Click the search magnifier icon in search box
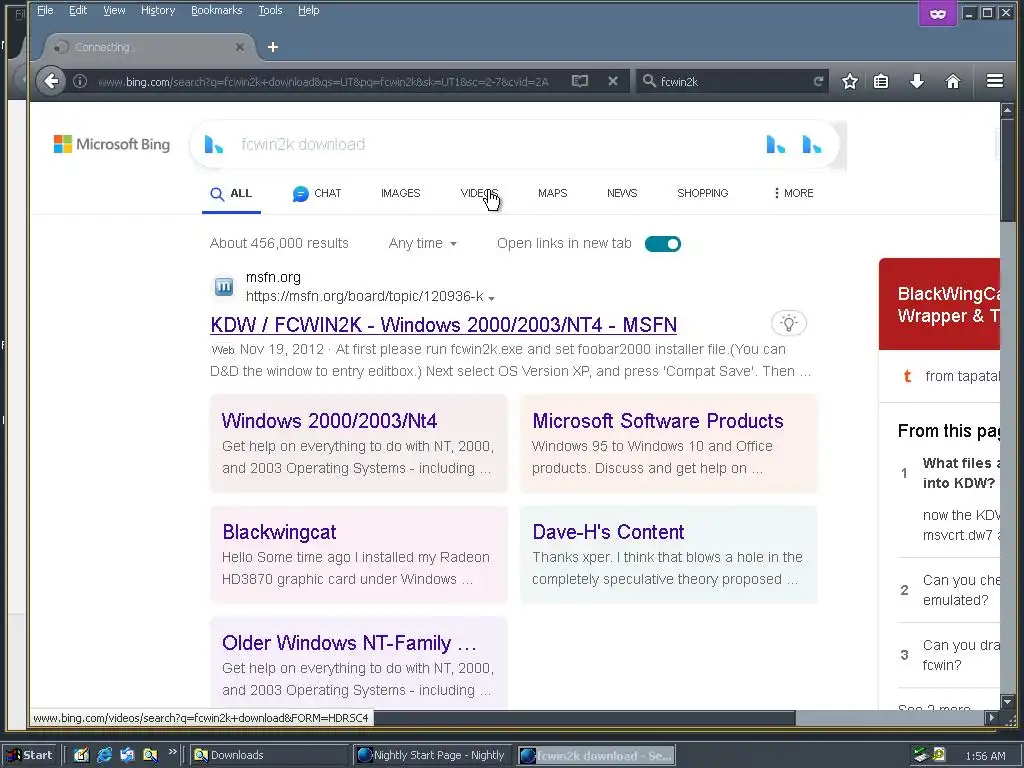This screenshot has height=768, width=1024. (x=648, y=81)
